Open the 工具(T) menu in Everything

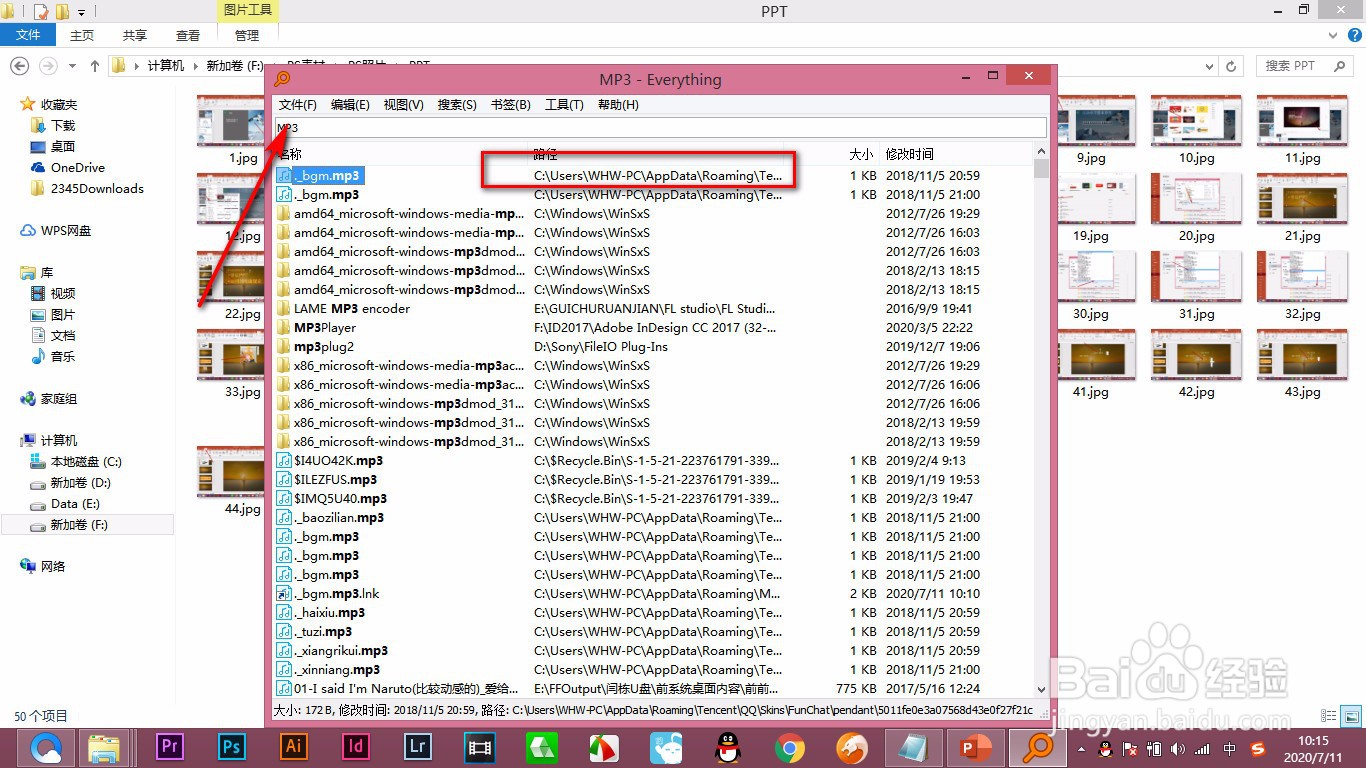pyautogui.click(x=564, y=105)
